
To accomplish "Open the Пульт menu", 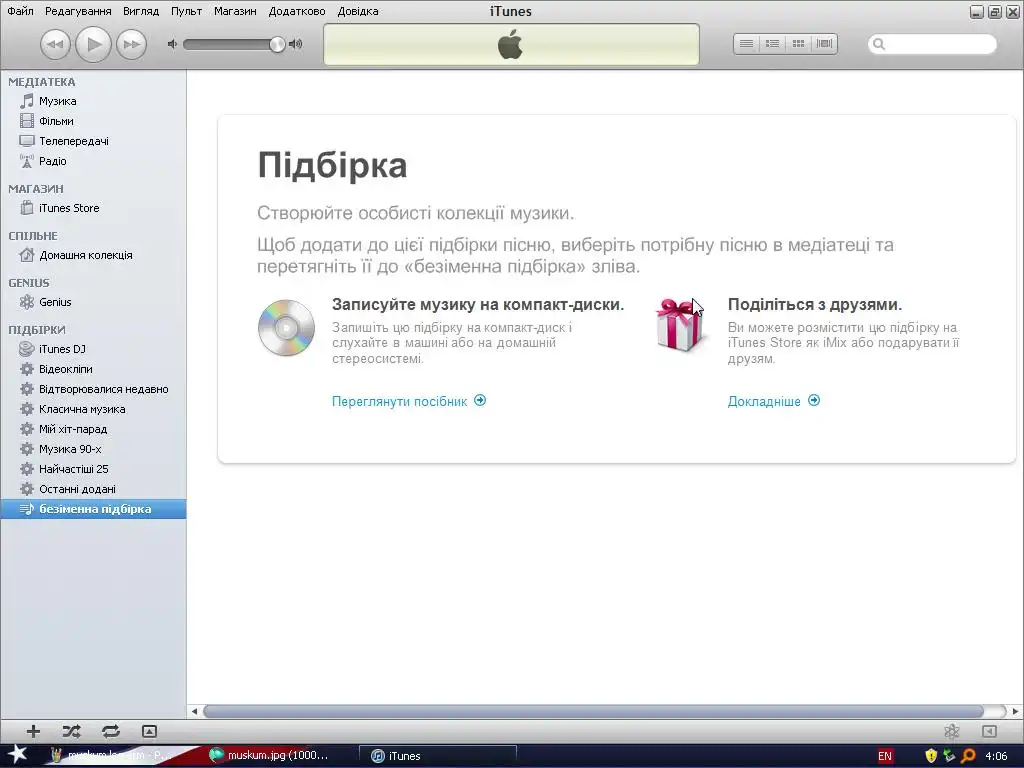I will point(186,11).
